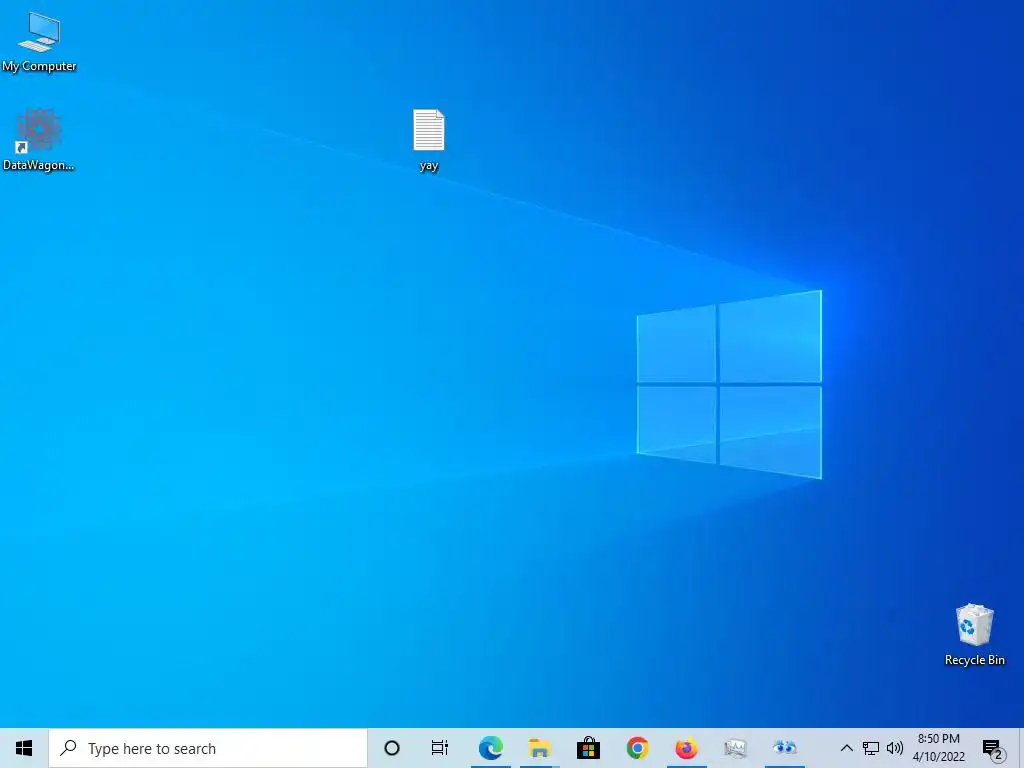Click the search magnifier icon

tap(69, 748)
